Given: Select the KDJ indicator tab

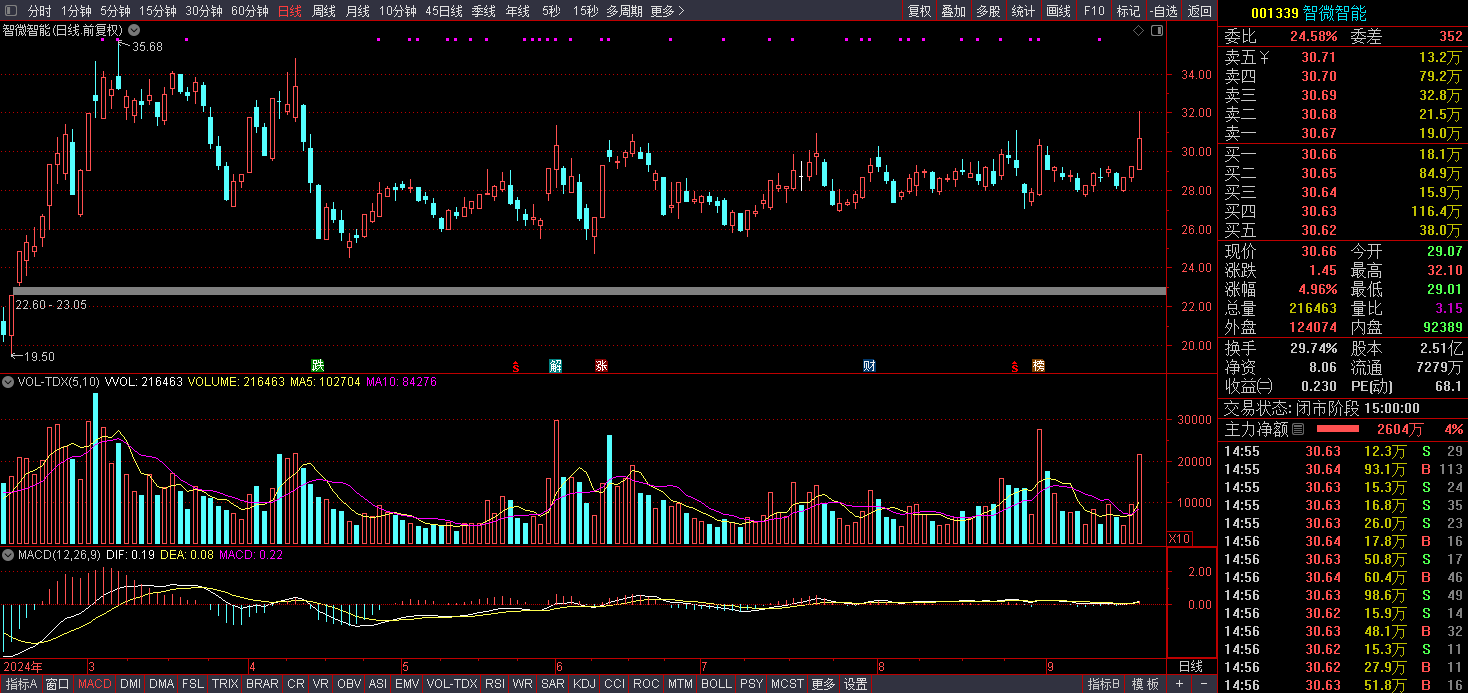Looking at the screenshot, I should click(x=584, y=684).
